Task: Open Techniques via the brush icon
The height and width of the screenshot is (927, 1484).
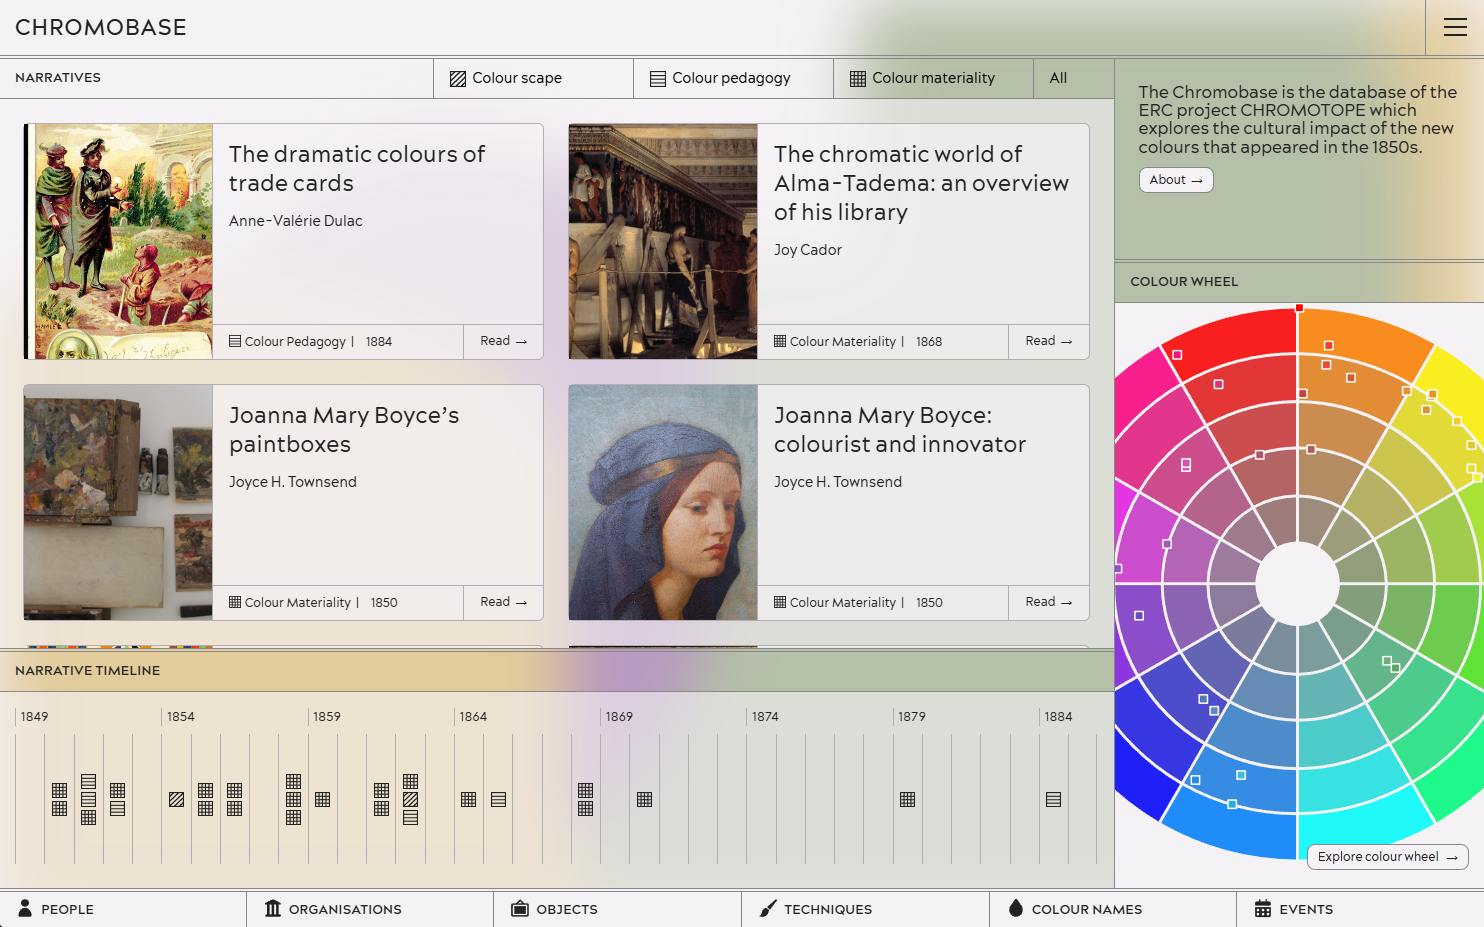Action: tap(768, 908)
